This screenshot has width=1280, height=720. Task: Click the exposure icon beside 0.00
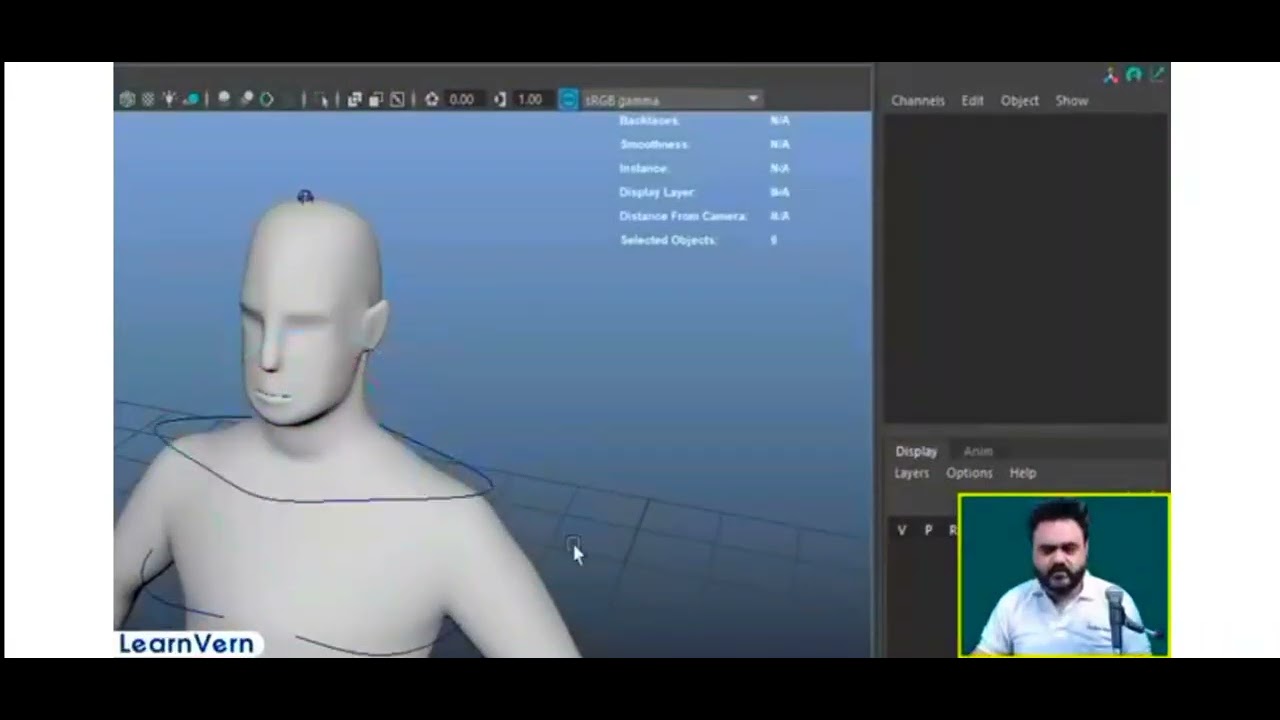pyautogui.click(x=432, y=99)
